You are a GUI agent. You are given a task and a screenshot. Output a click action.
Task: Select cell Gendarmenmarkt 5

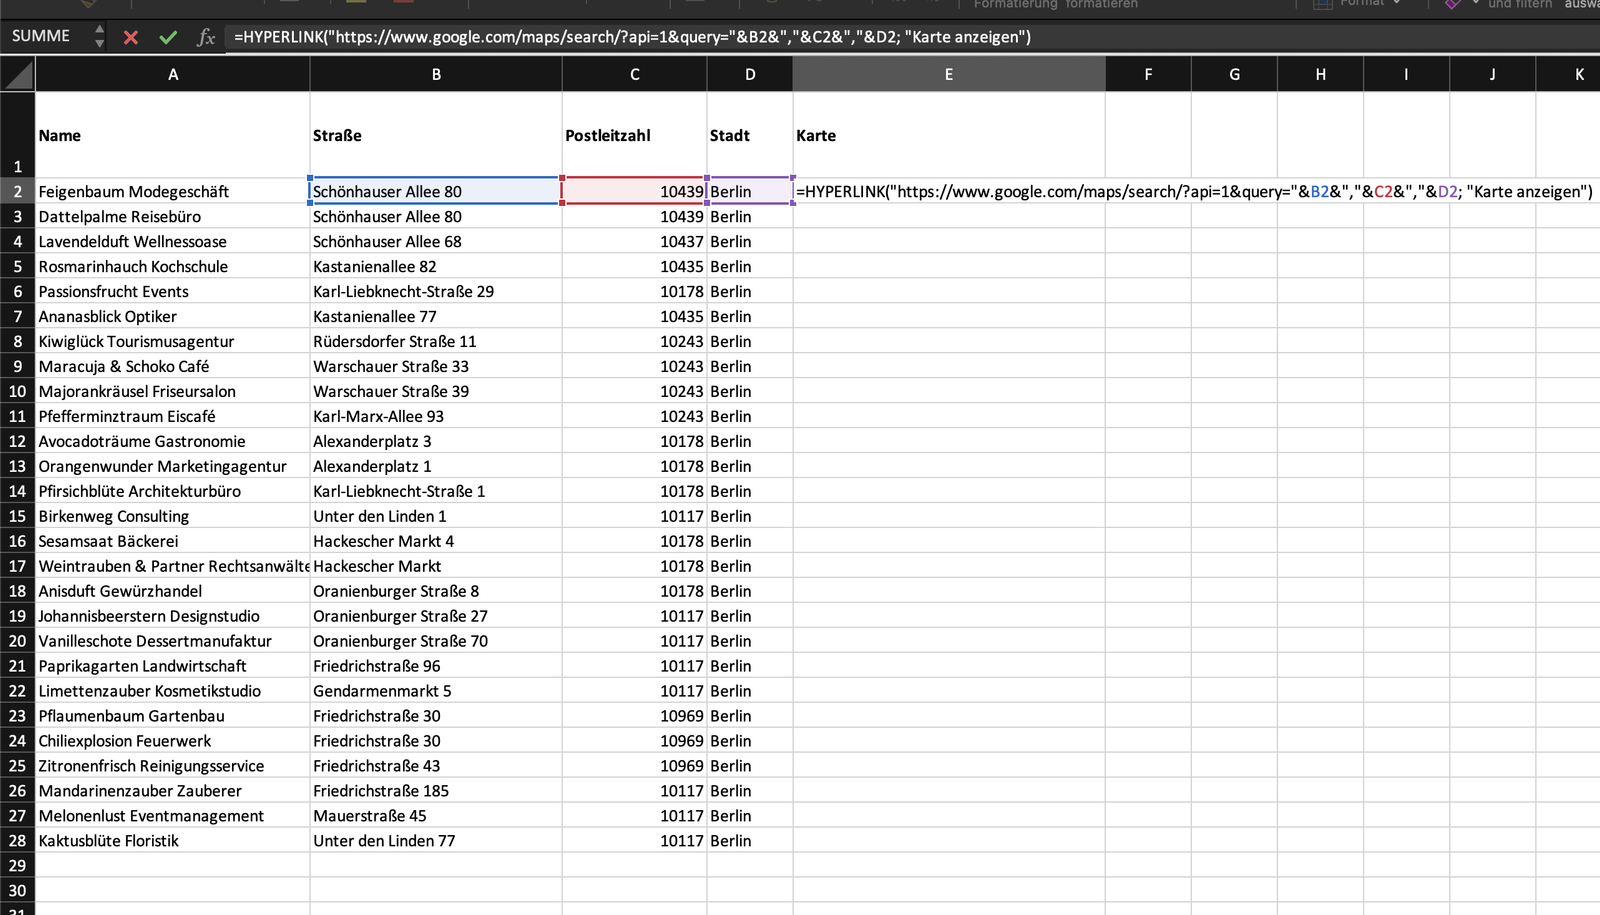436,691
